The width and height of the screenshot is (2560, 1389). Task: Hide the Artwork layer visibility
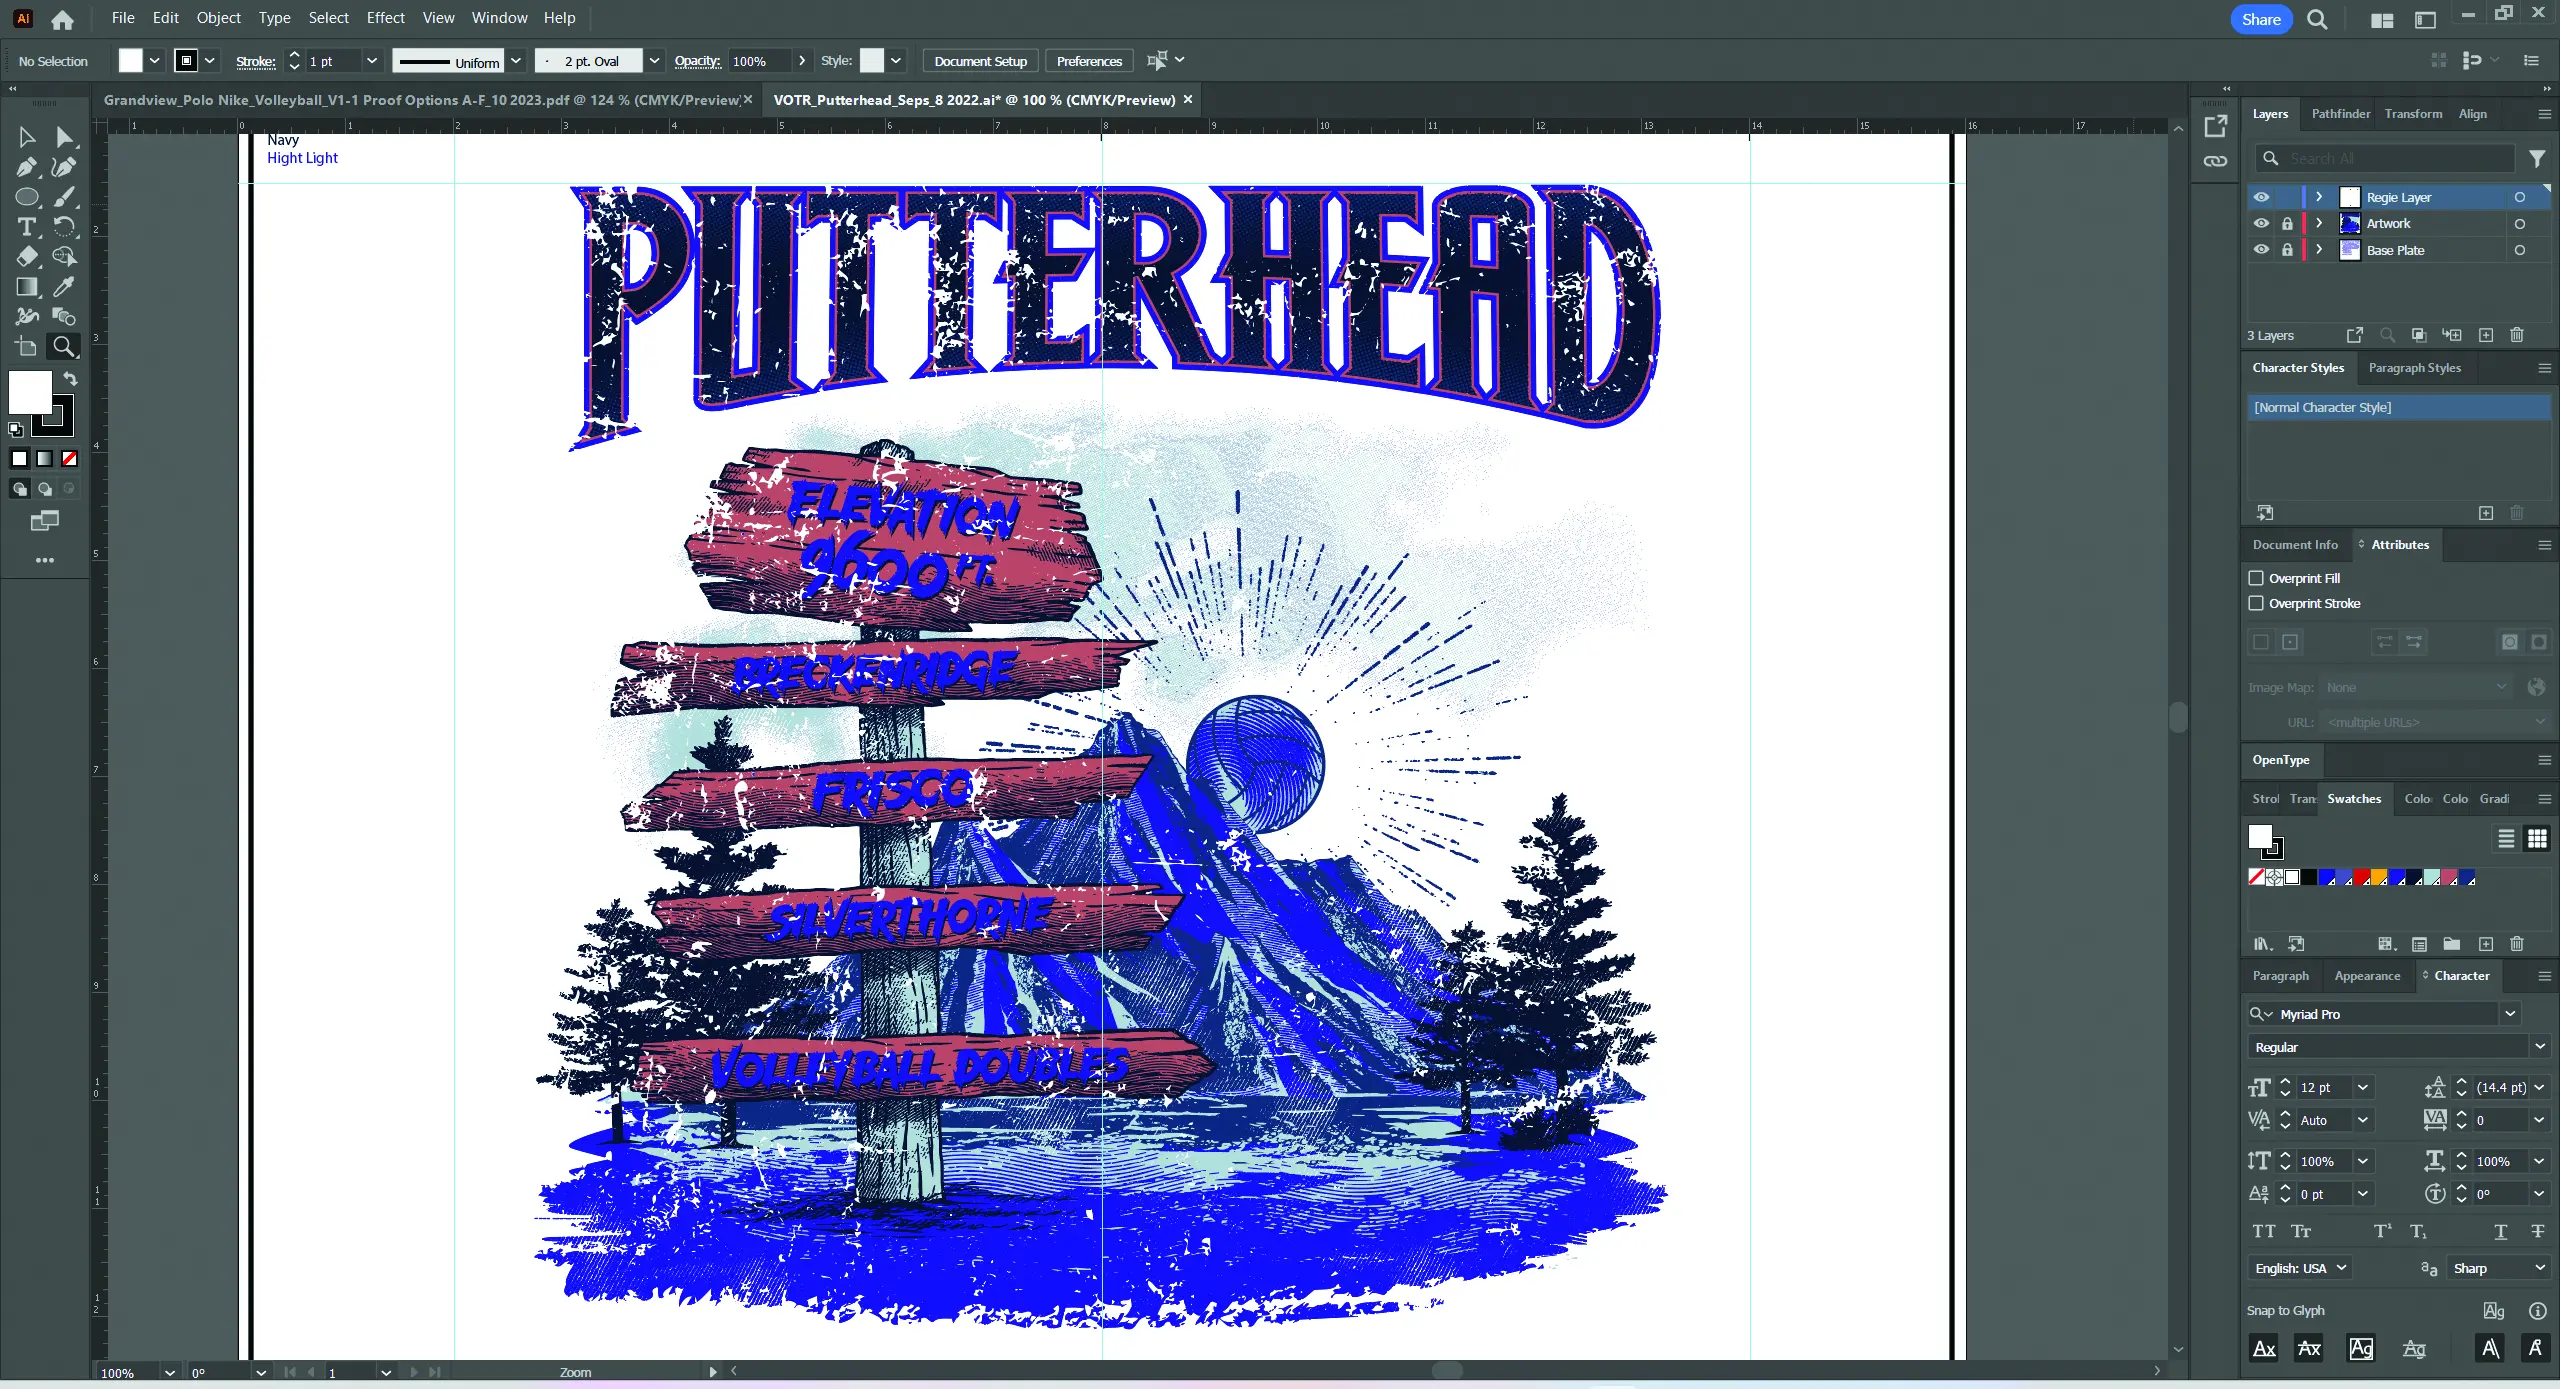pos(2261,224)
